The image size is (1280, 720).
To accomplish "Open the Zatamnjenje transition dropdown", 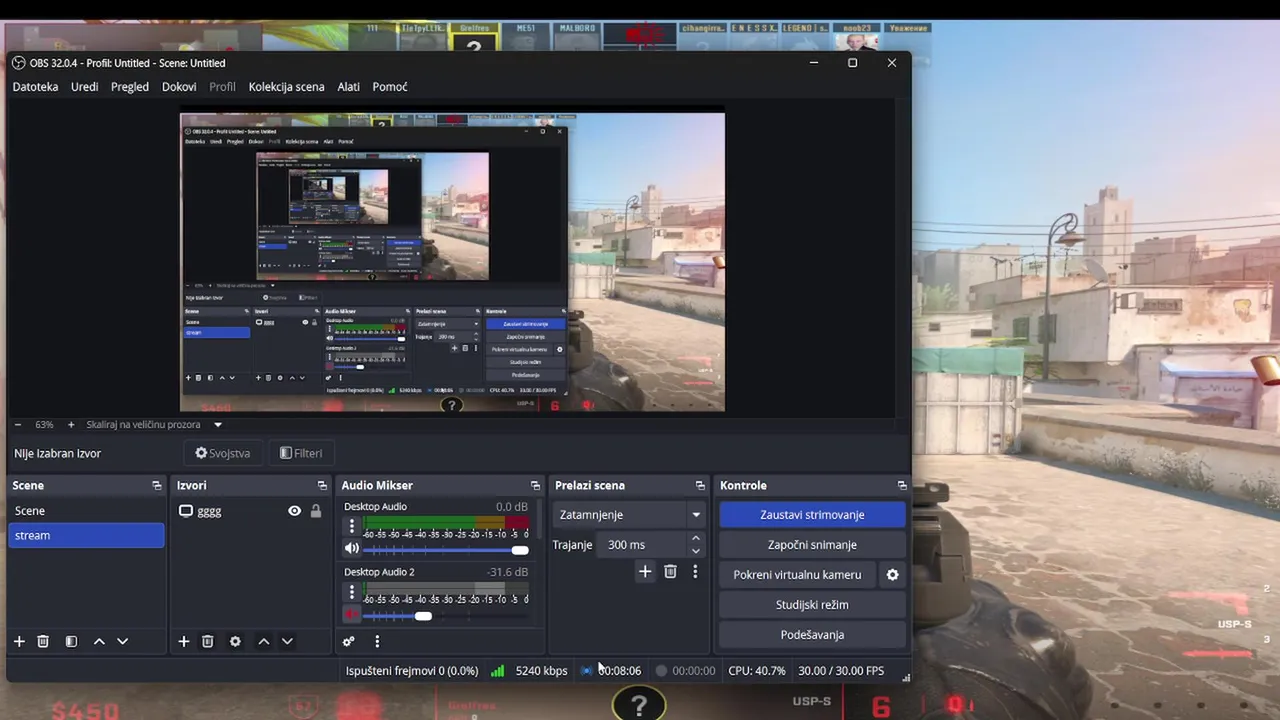I will (x=629, y=515).
